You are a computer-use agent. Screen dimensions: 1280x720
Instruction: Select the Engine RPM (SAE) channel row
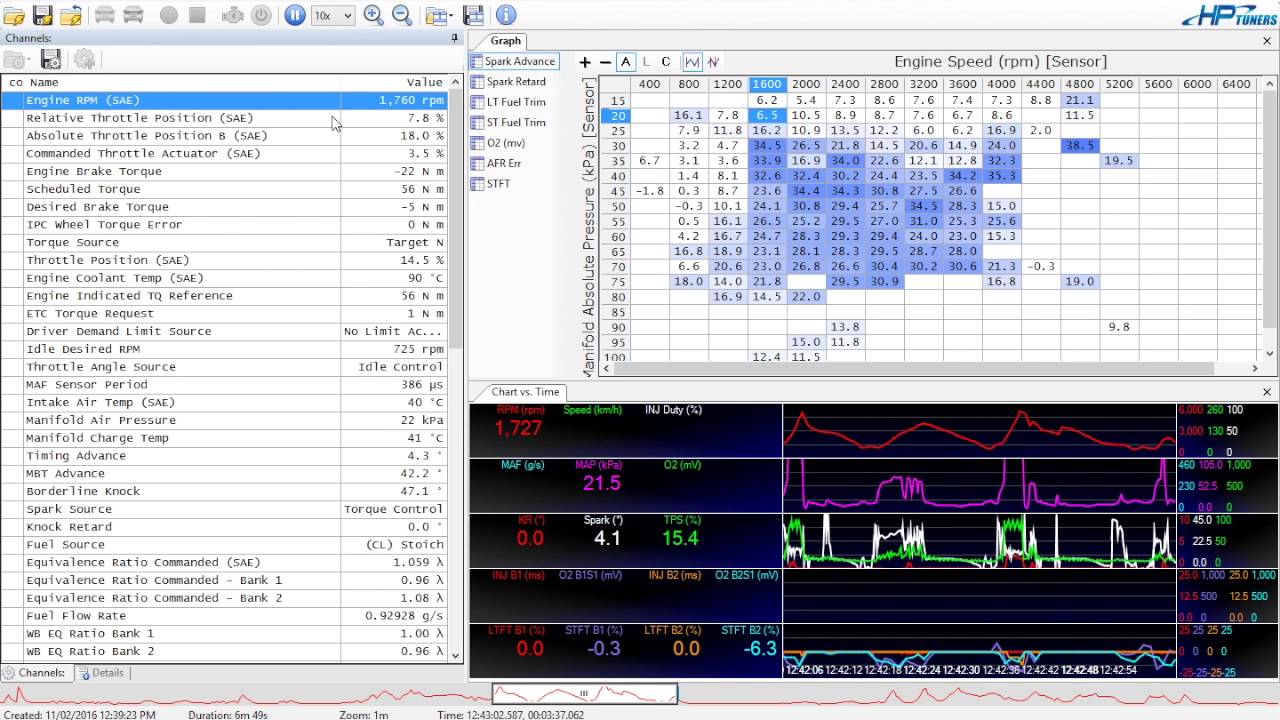[225, 100]
